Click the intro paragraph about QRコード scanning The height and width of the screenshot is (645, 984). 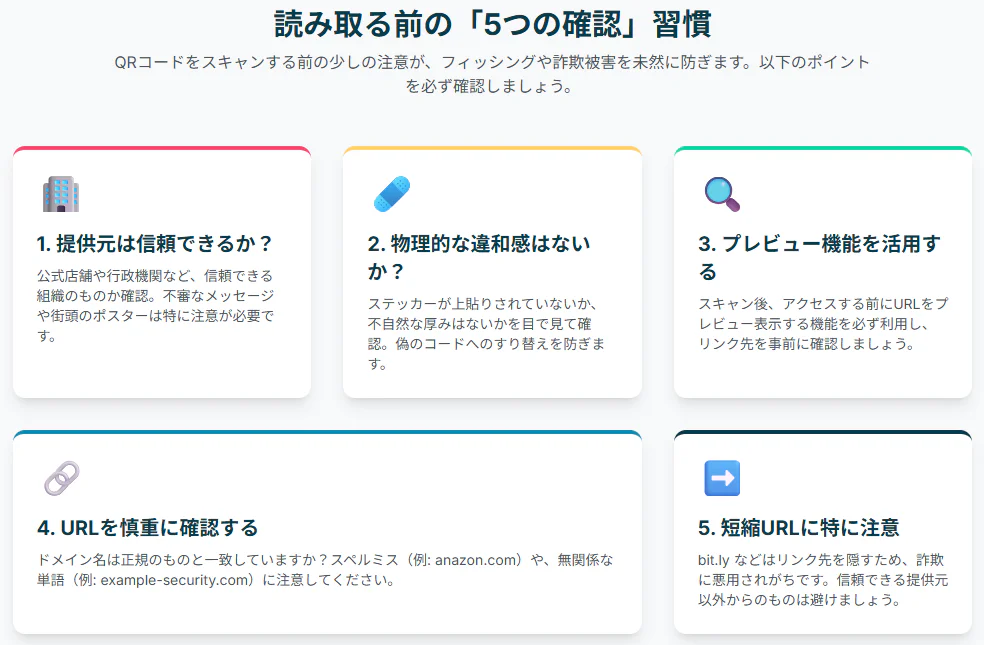pos(492,74)
